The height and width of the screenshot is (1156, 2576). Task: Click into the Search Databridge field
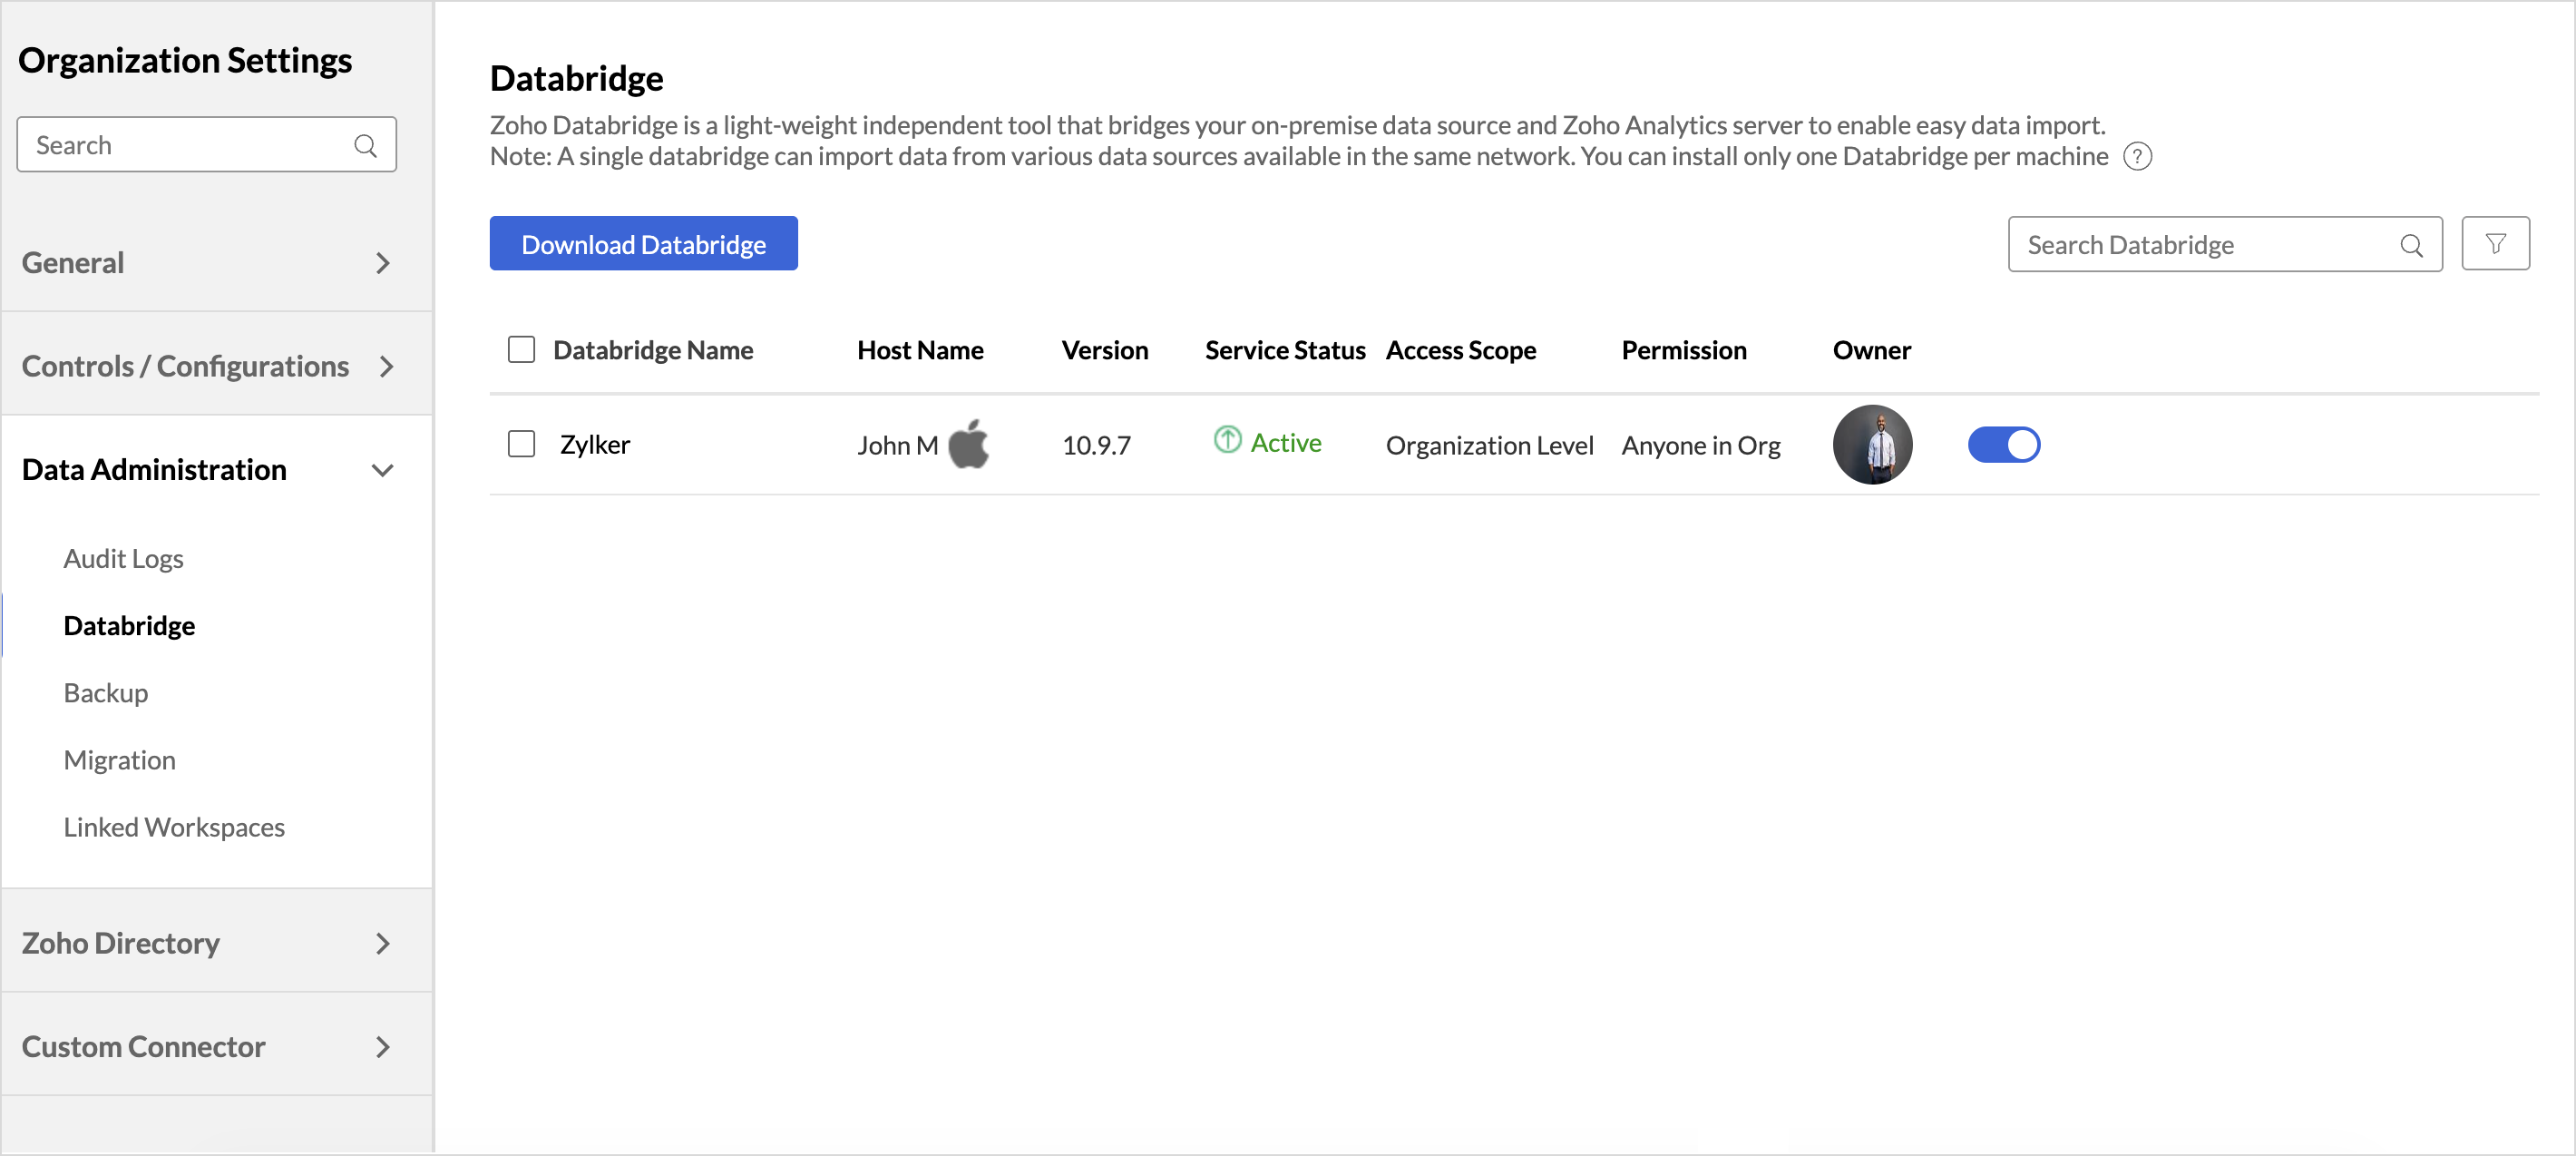pos(2200,245)
